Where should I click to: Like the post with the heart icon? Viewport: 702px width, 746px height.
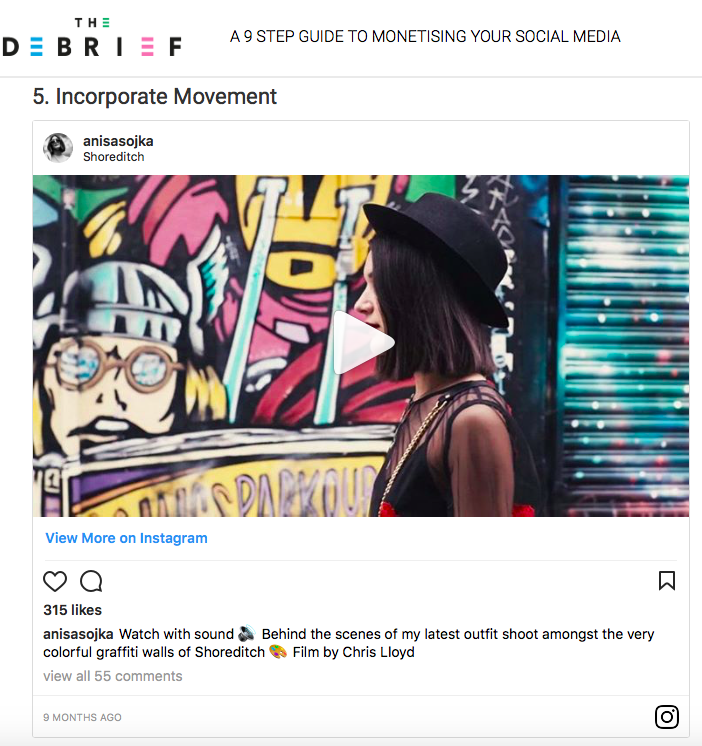pyautogui.click(x=55, y=581)
